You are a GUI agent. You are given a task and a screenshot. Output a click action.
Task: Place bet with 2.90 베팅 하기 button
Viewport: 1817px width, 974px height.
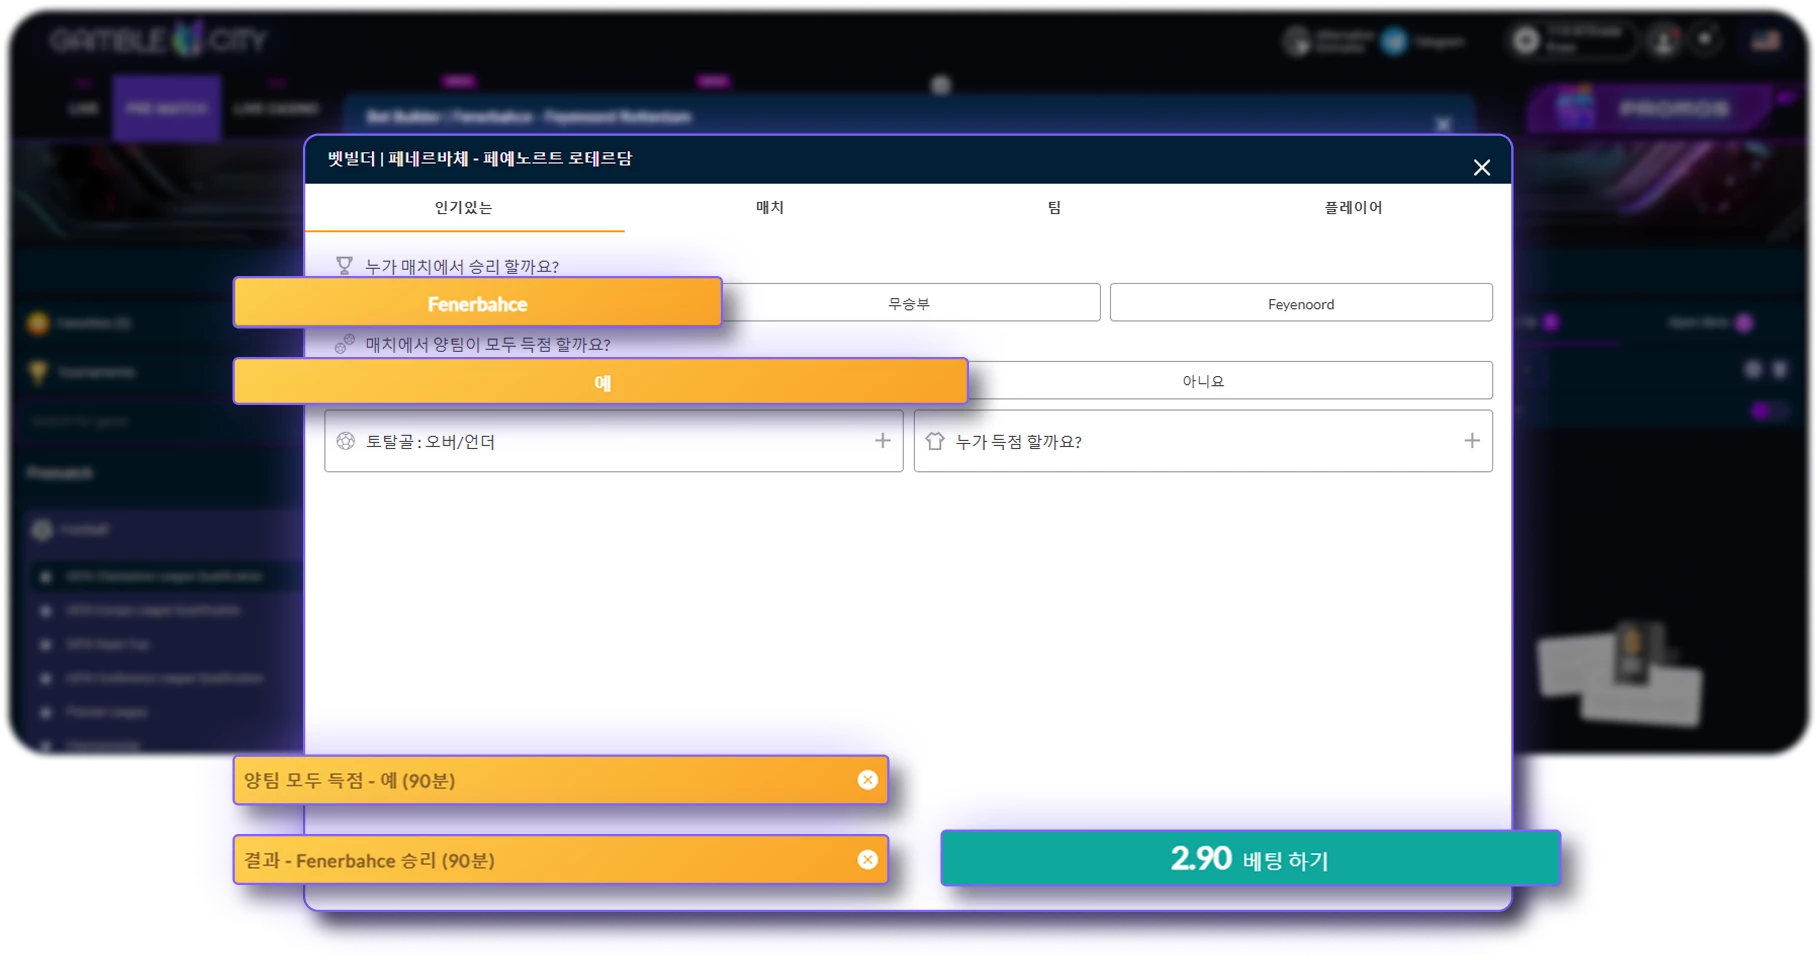[1250, 858]
